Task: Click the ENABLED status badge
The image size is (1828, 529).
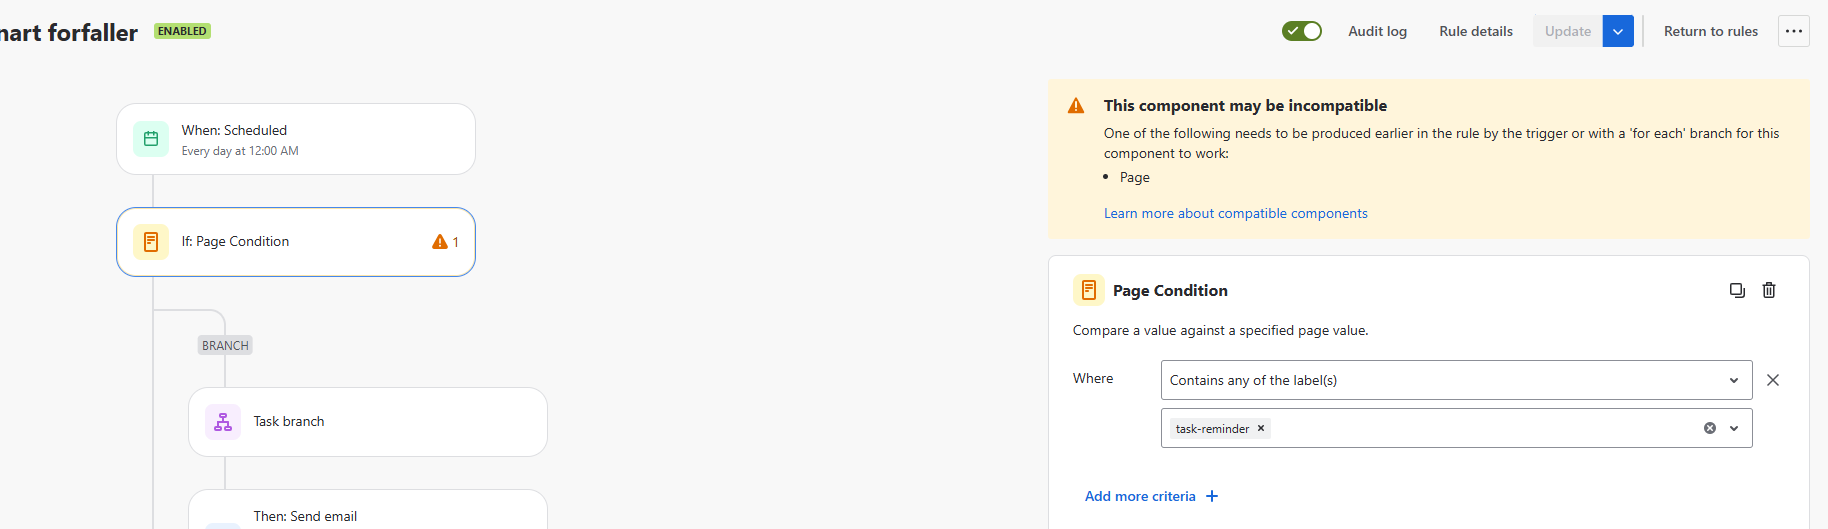Action: pyautogui.click(x=182, y=31)
